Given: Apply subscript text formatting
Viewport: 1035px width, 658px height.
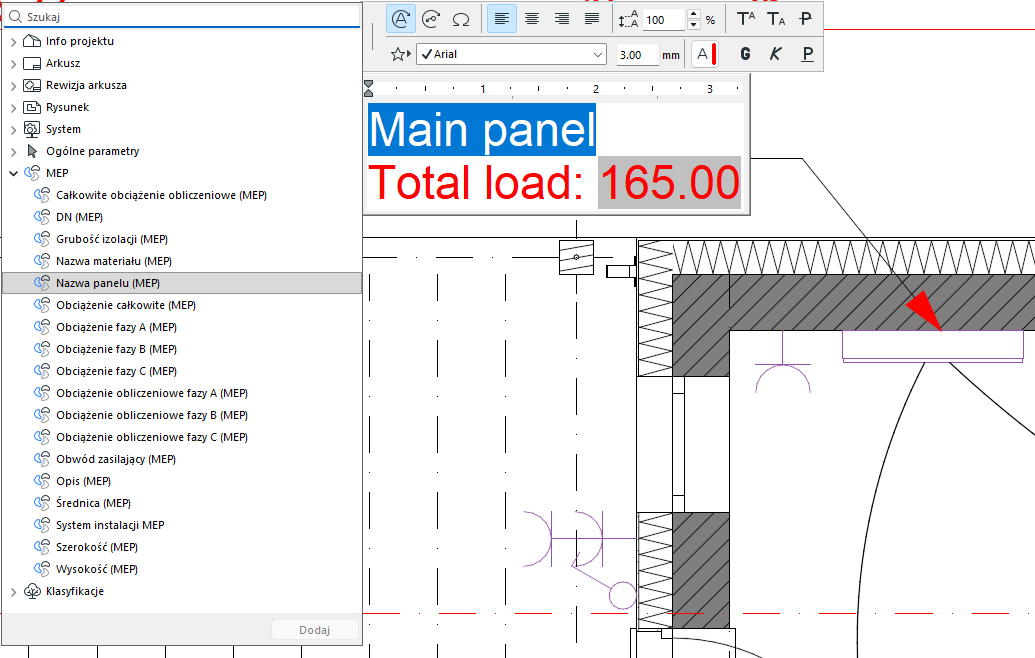Looking at the screenshot, I should click(x=776, y=19).
